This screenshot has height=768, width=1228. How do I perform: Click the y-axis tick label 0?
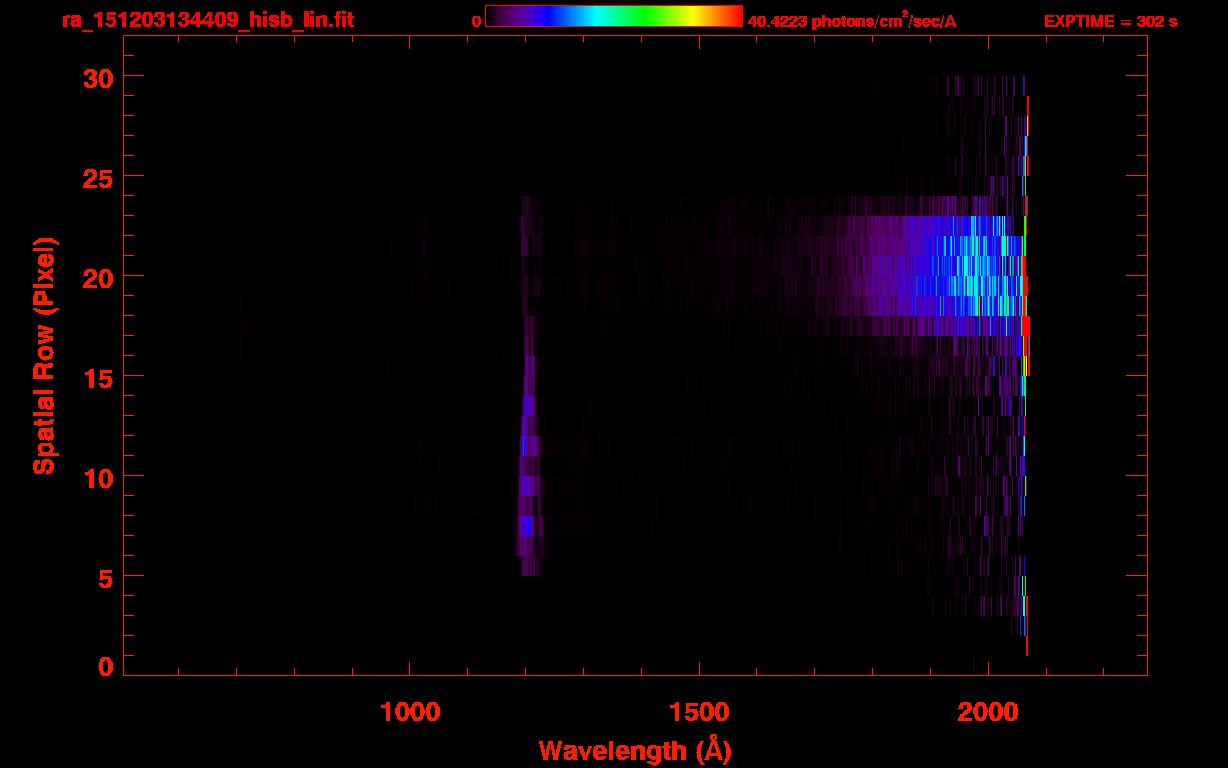106,666
